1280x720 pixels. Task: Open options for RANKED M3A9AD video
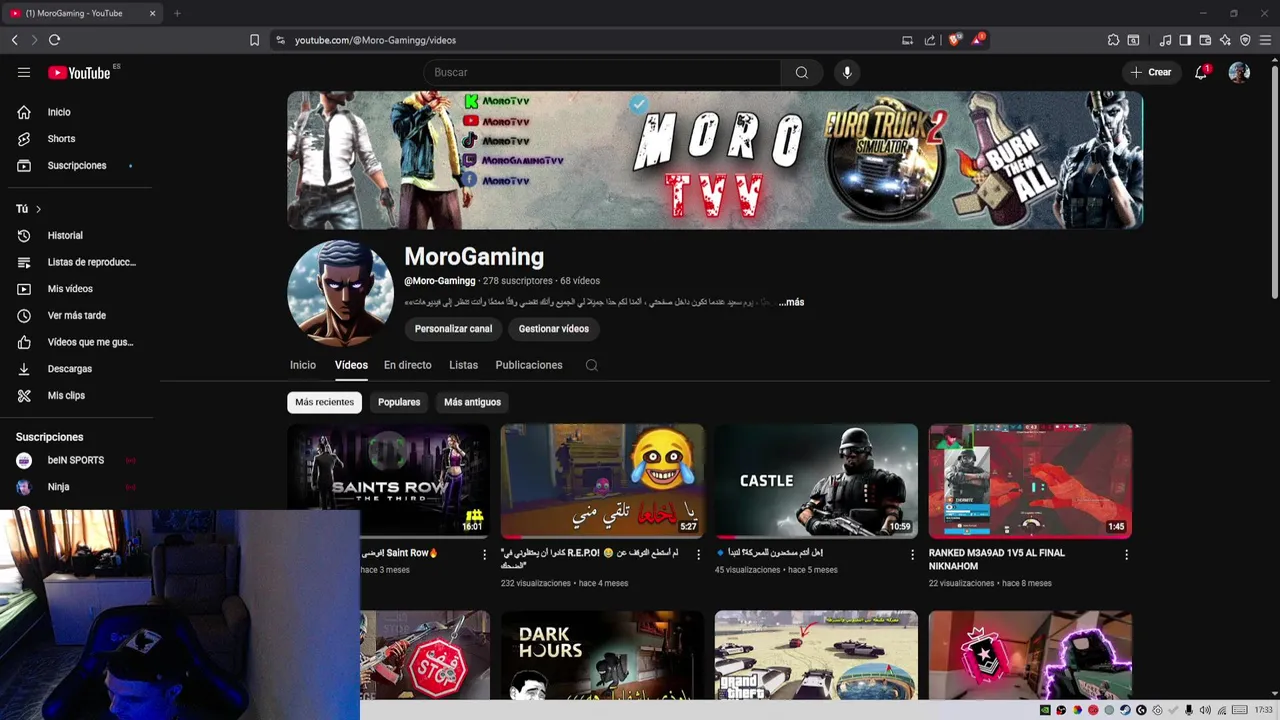pyautogui.click(x=1126, y=554)
